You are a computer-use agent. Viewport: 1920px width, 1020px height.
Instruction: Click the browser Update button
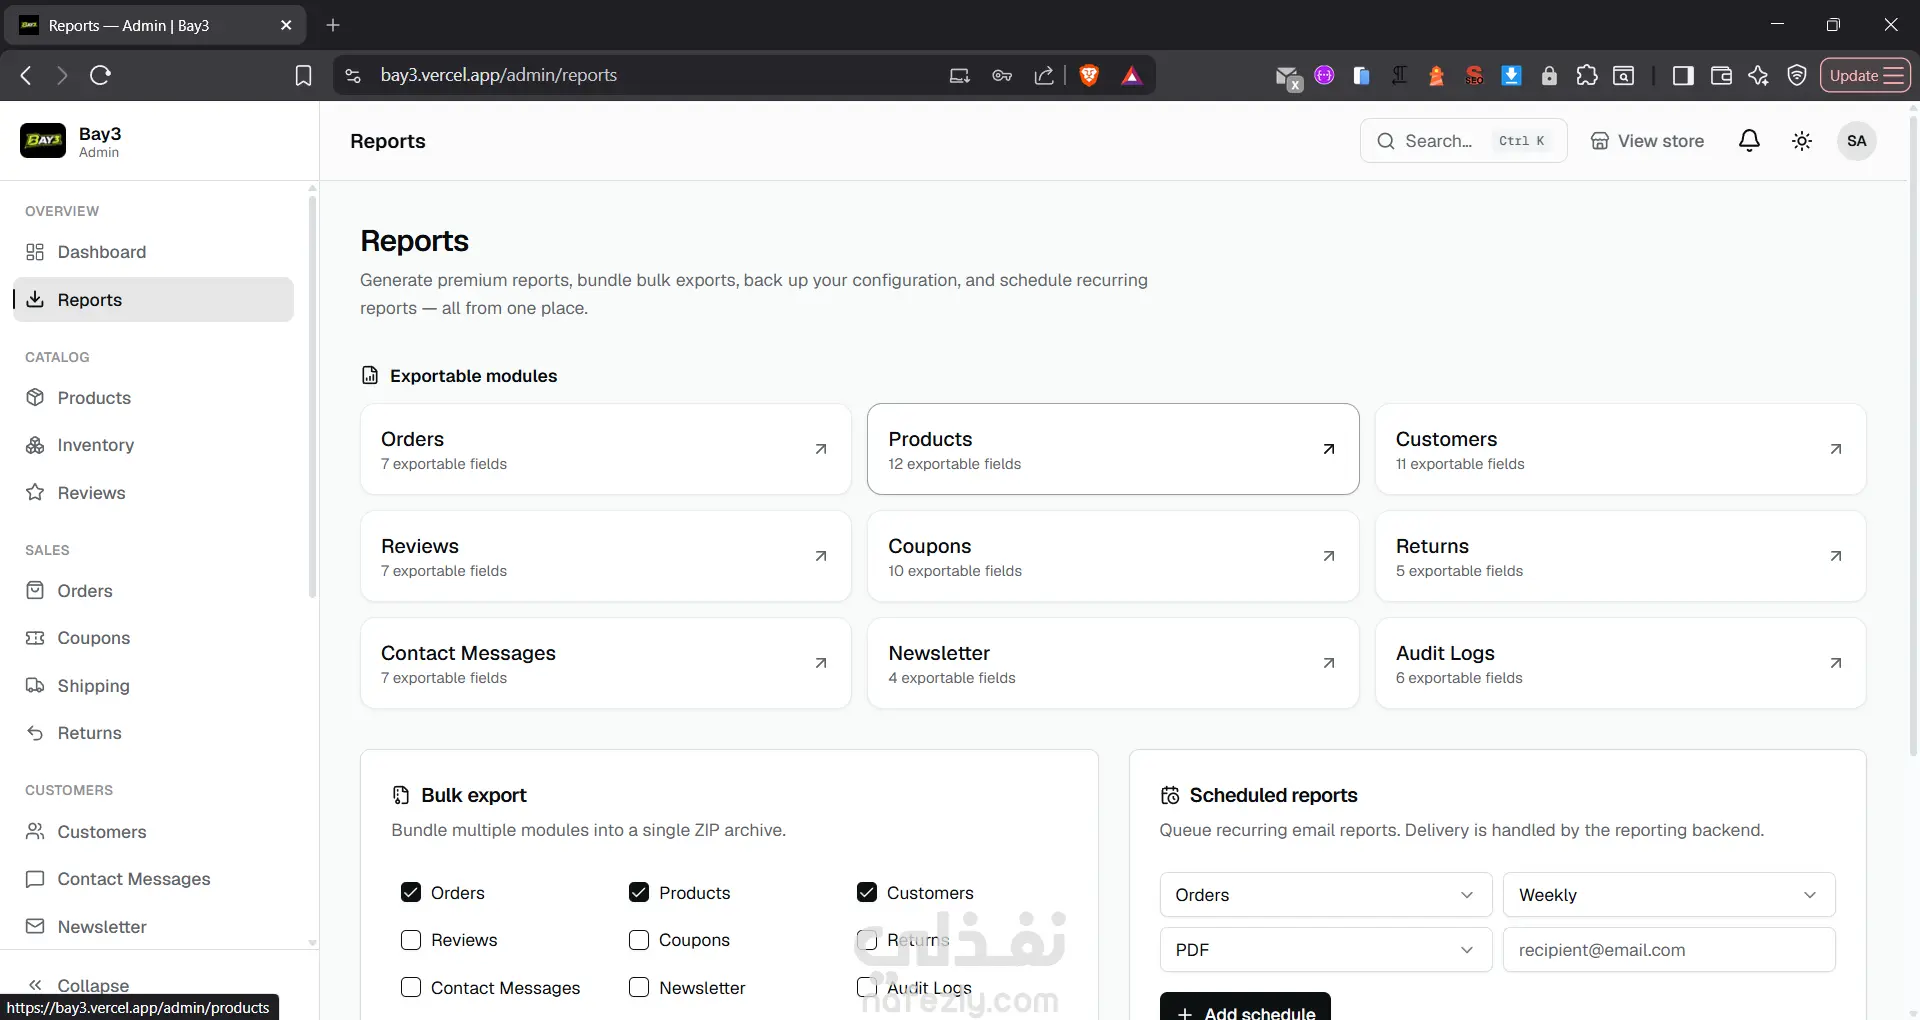click(1865, 75)
